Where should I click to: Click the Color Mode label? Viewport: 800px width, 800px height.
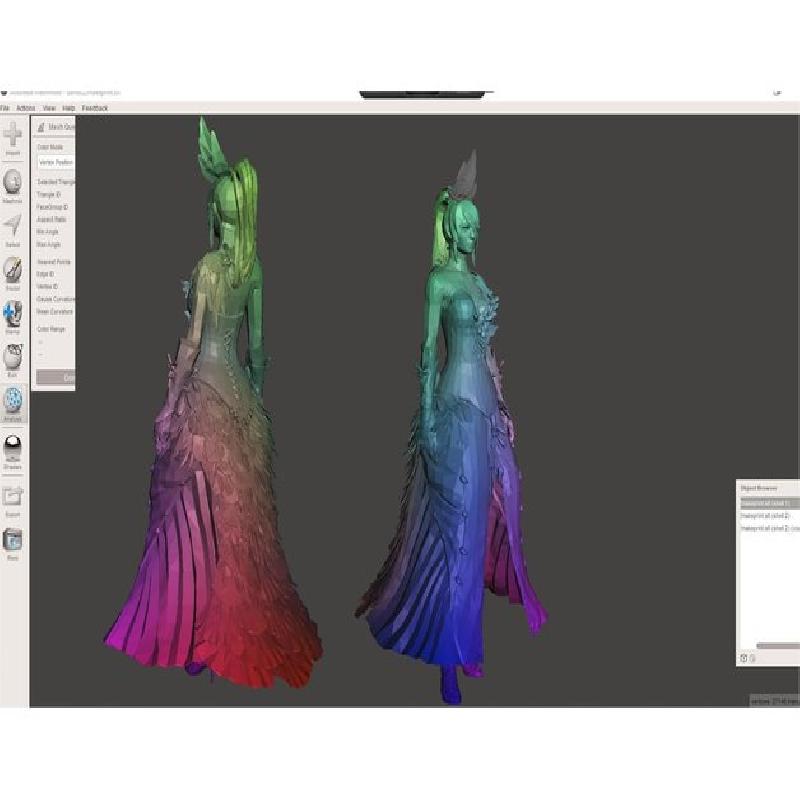pos(50,147)
